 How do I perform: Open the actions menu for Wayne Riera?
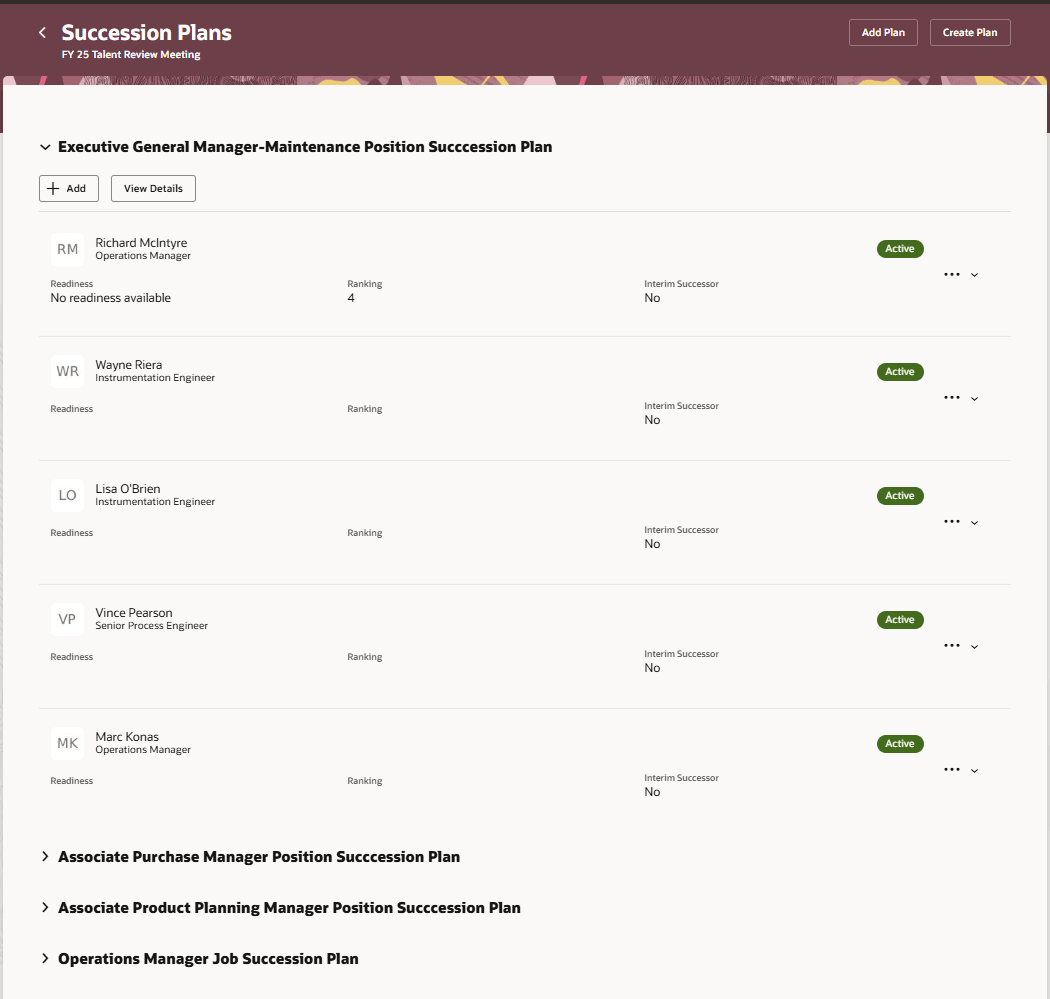click(x=951, y=397)
